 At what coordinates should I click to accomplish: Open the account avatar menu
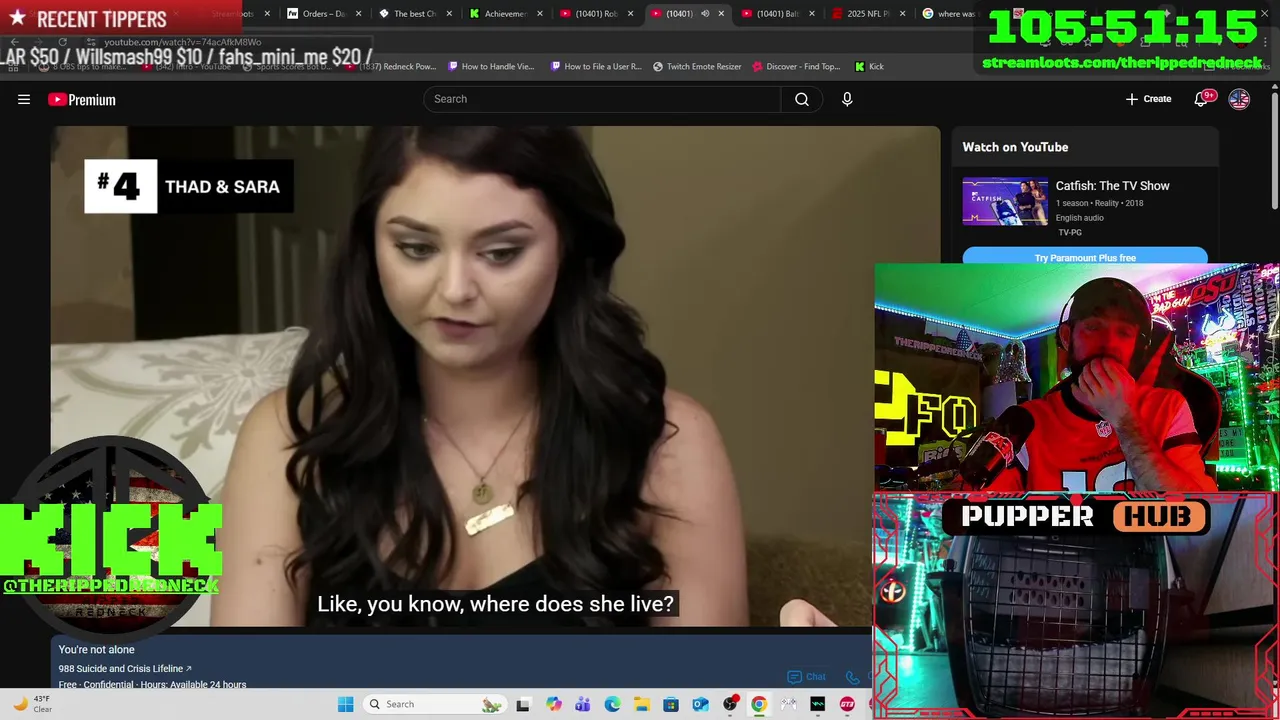pos(1239,99)
